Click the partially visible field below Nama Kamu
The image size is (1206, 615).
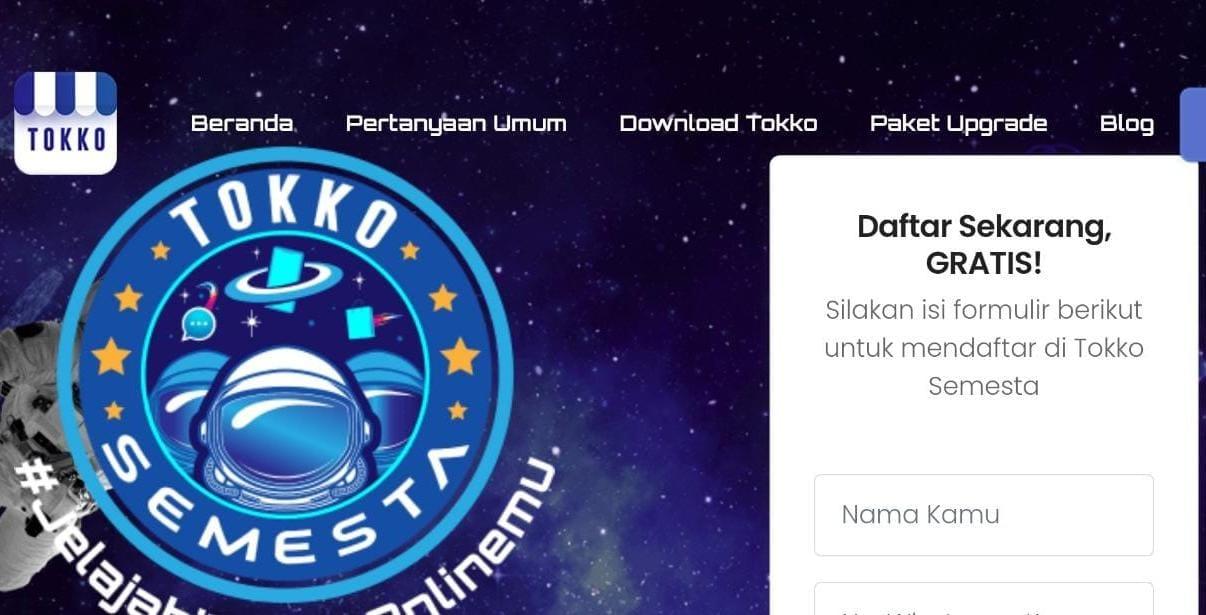[984, 599]
